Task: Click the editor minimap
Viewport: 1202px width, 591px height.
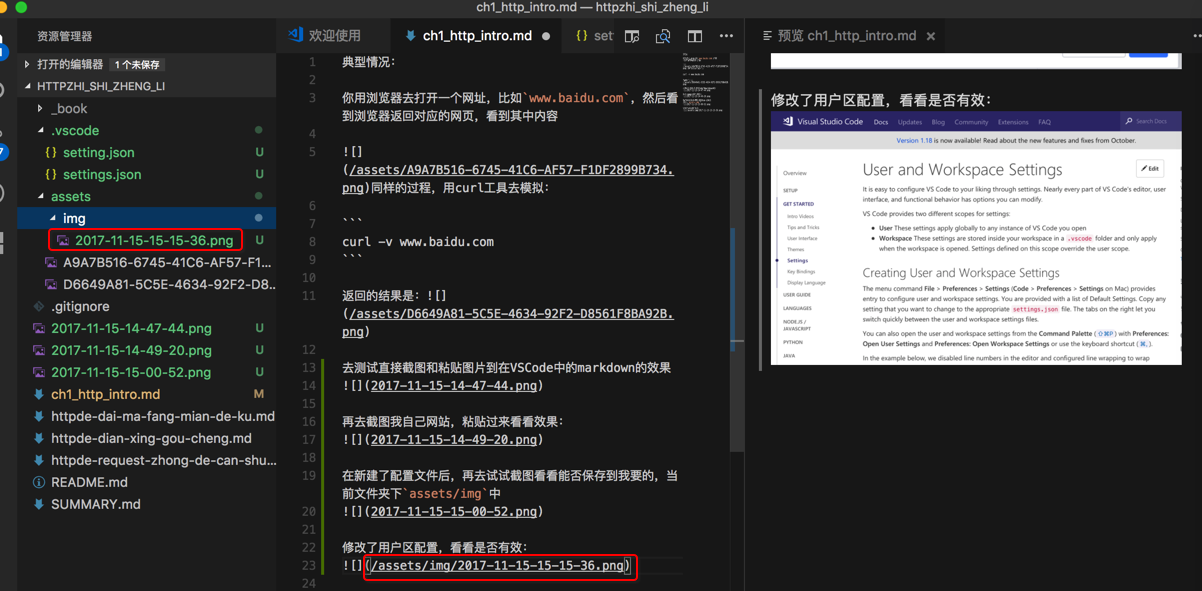Action: coord(705,85)
